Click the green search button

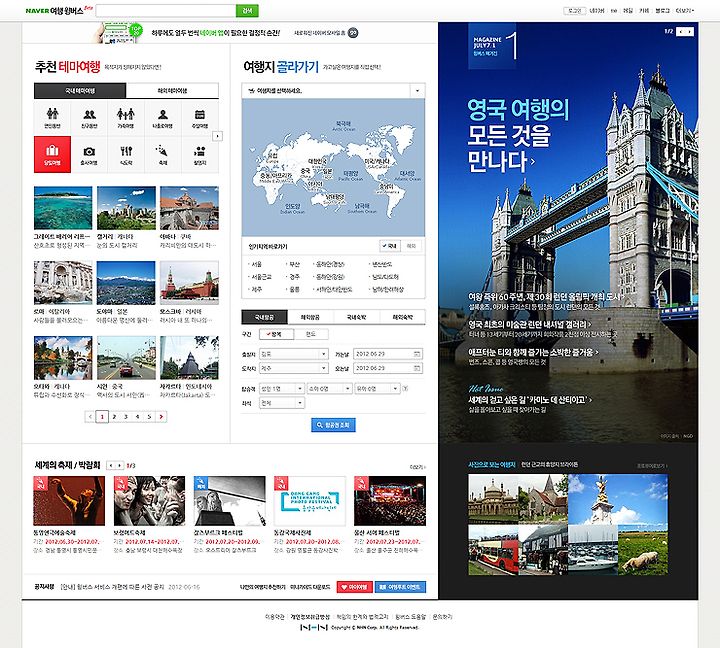[x=247, y=11]
